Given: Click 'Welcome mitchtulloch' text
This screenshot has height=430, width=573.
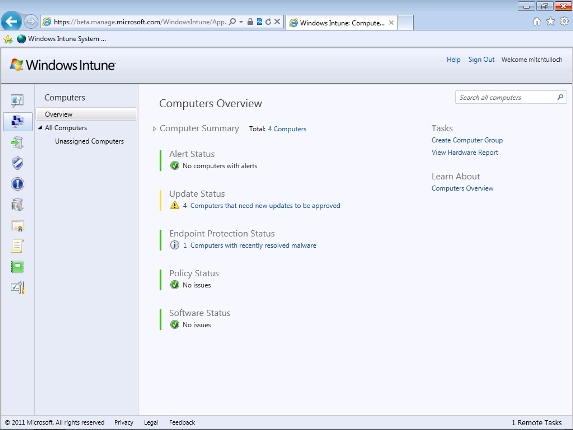Looking at the screenshot, I should tap(532, 60).
